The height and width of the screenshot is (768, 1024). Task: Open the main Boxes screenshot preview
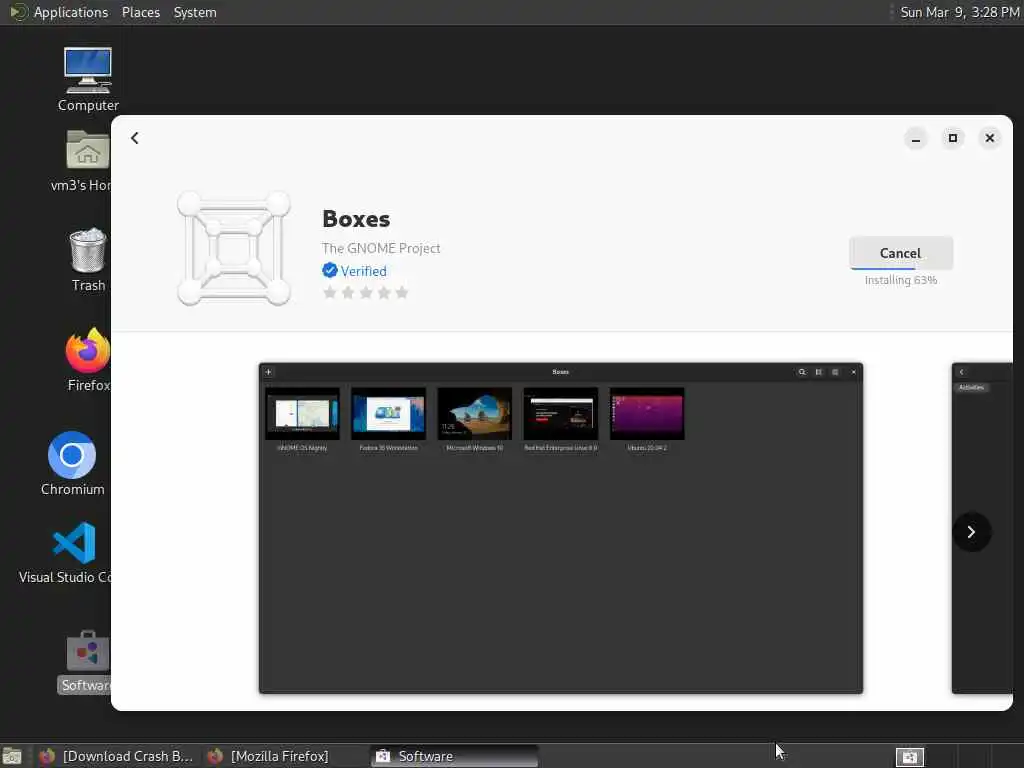coord(561,528)
